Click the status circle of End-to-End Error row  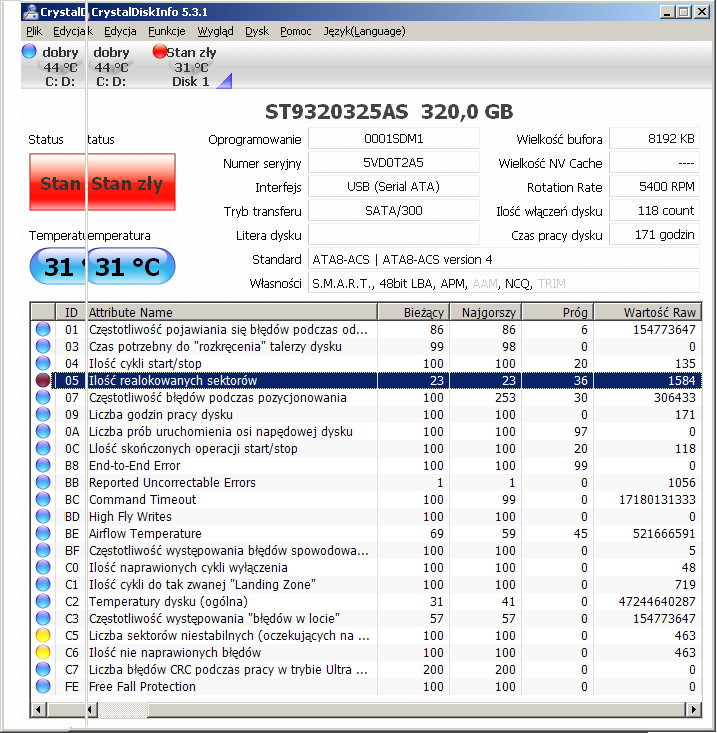[x=43, y=465]
